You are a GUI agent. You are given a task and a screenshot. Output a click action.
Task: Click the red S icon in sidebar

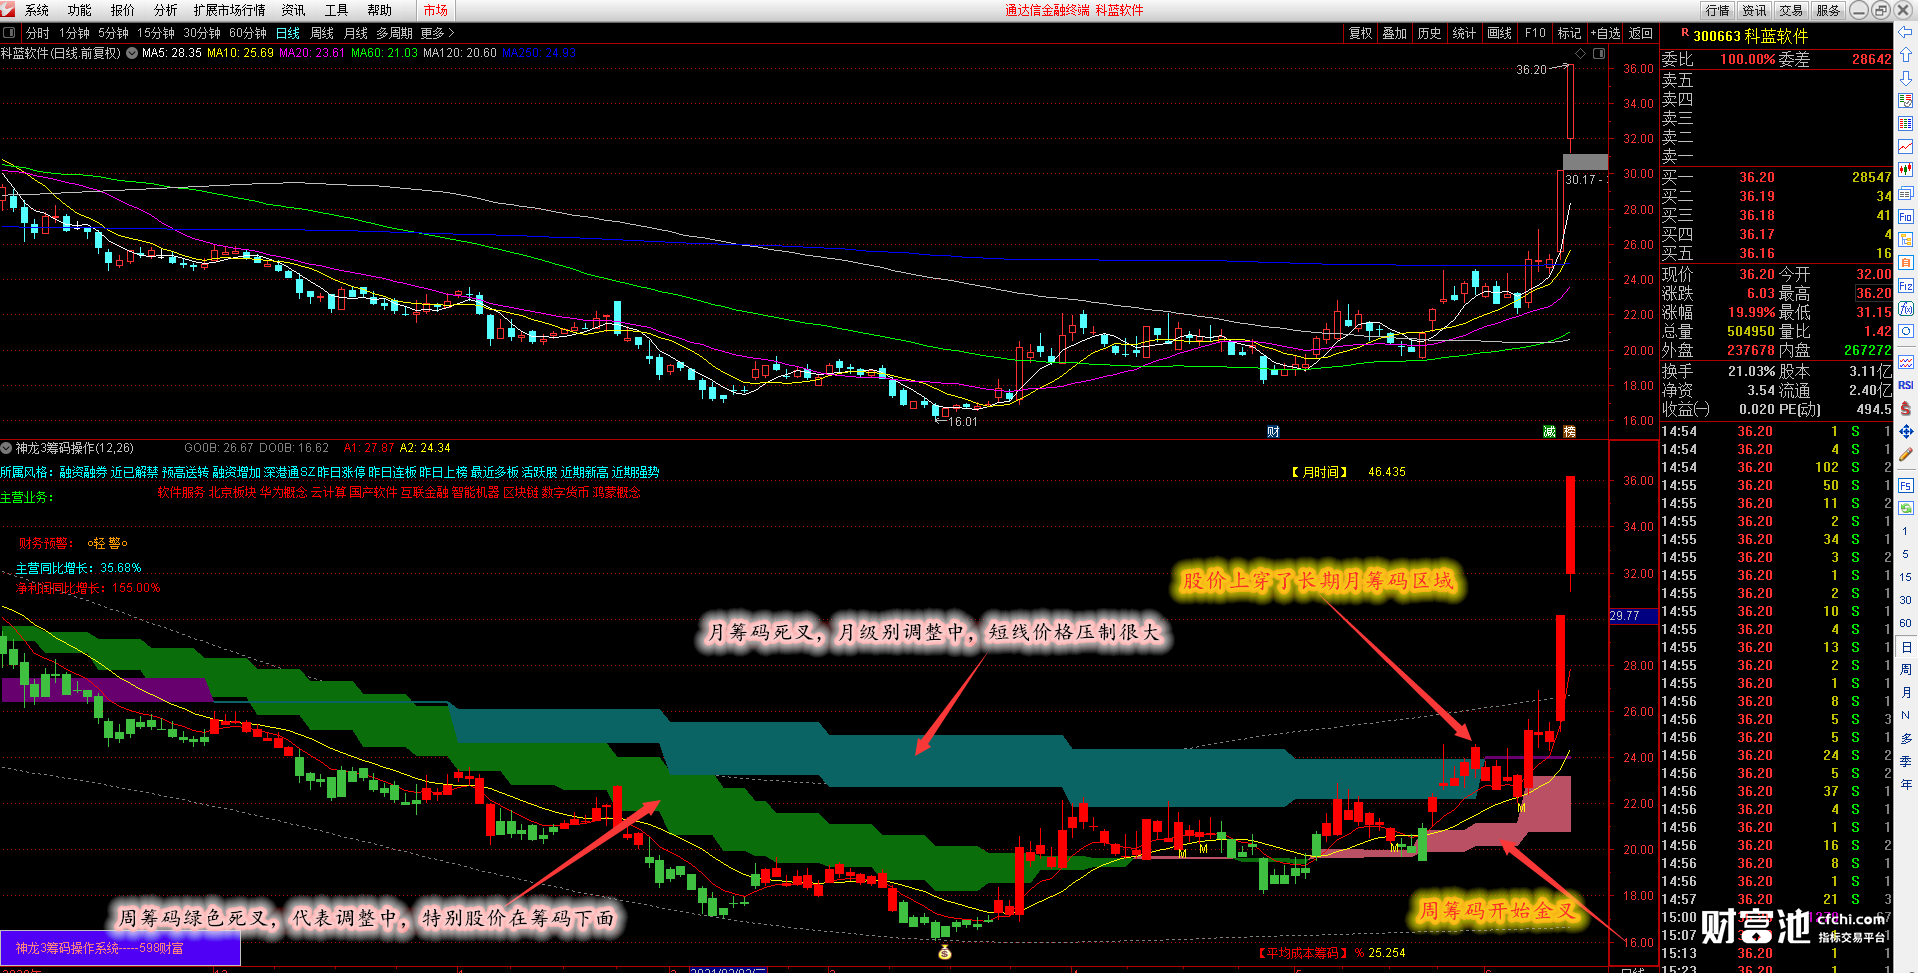(1905, 408)
